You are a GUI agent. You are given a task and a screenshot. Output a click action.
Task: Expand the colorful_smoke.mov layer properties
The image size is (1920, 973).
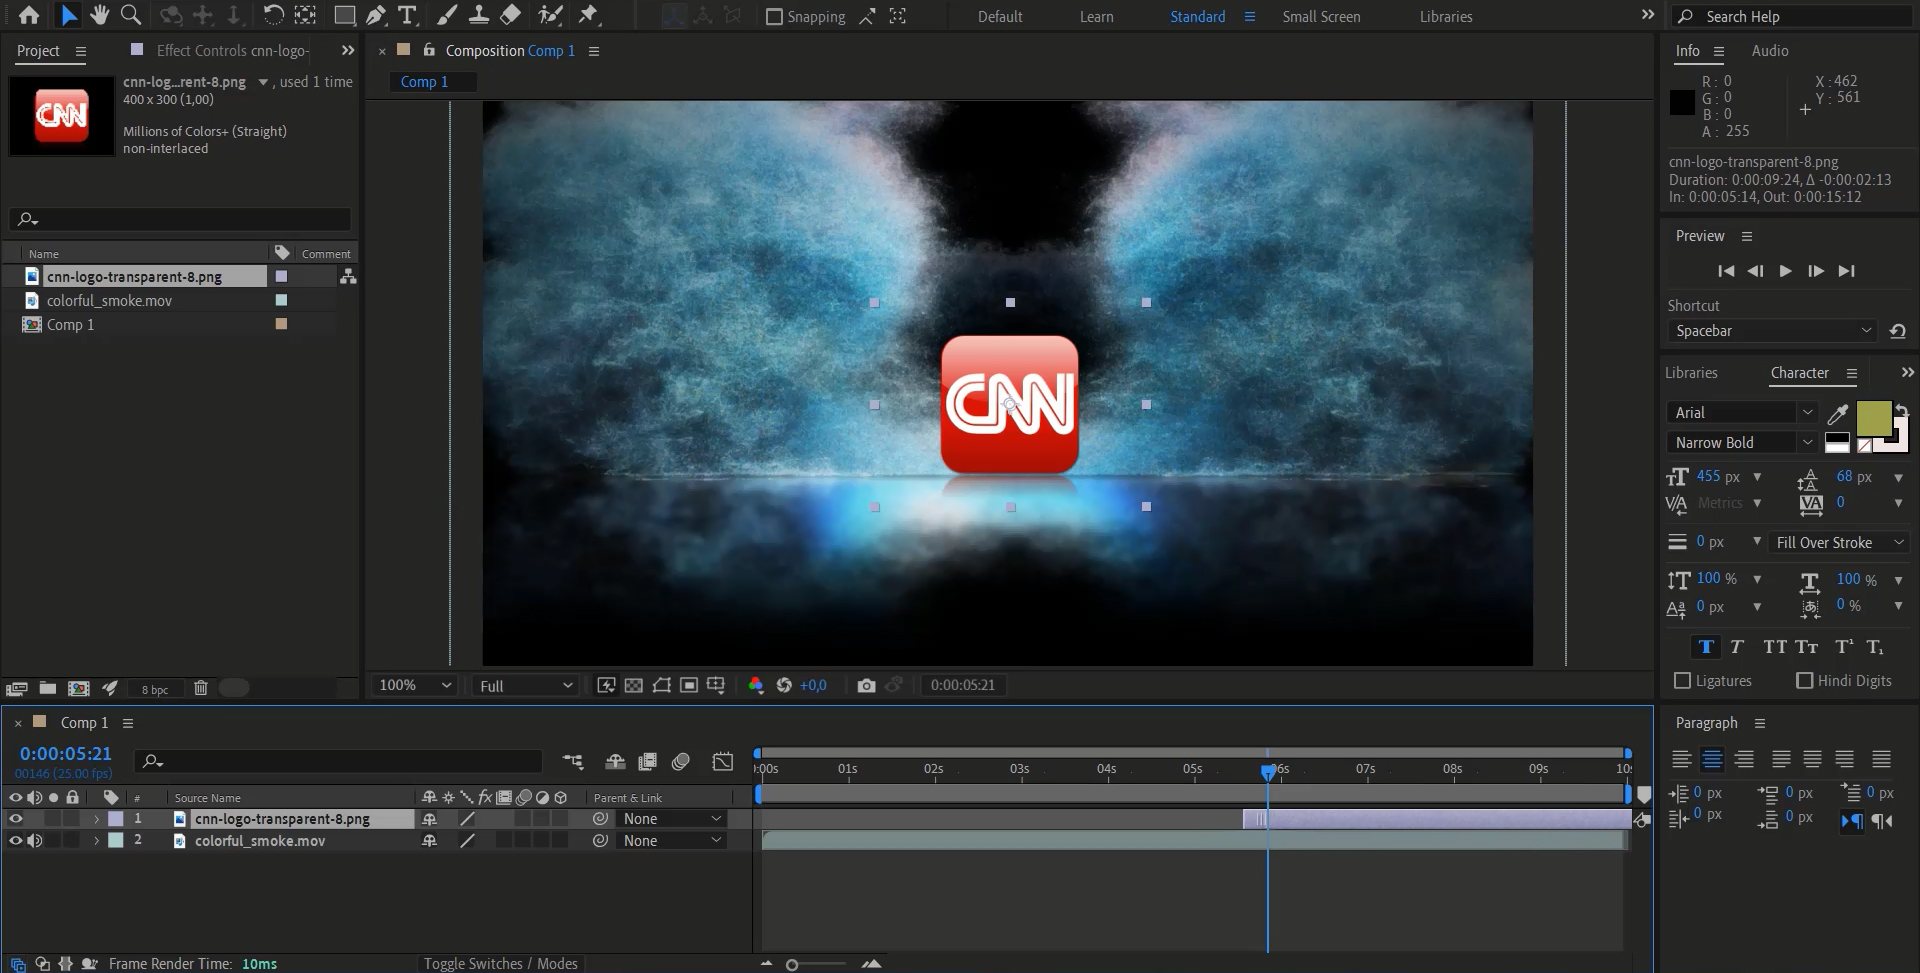tap(97, 841)
